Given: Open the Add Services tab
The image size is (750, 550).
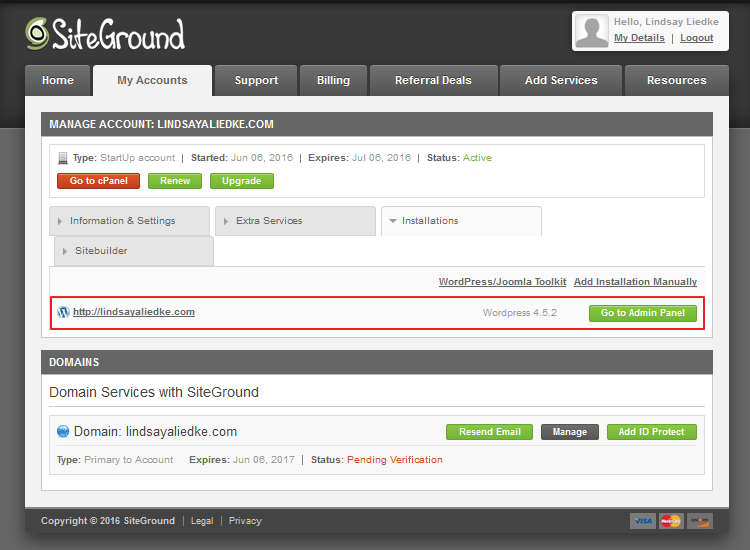Looking at the screenshot, I should click(x=561, y=80).
